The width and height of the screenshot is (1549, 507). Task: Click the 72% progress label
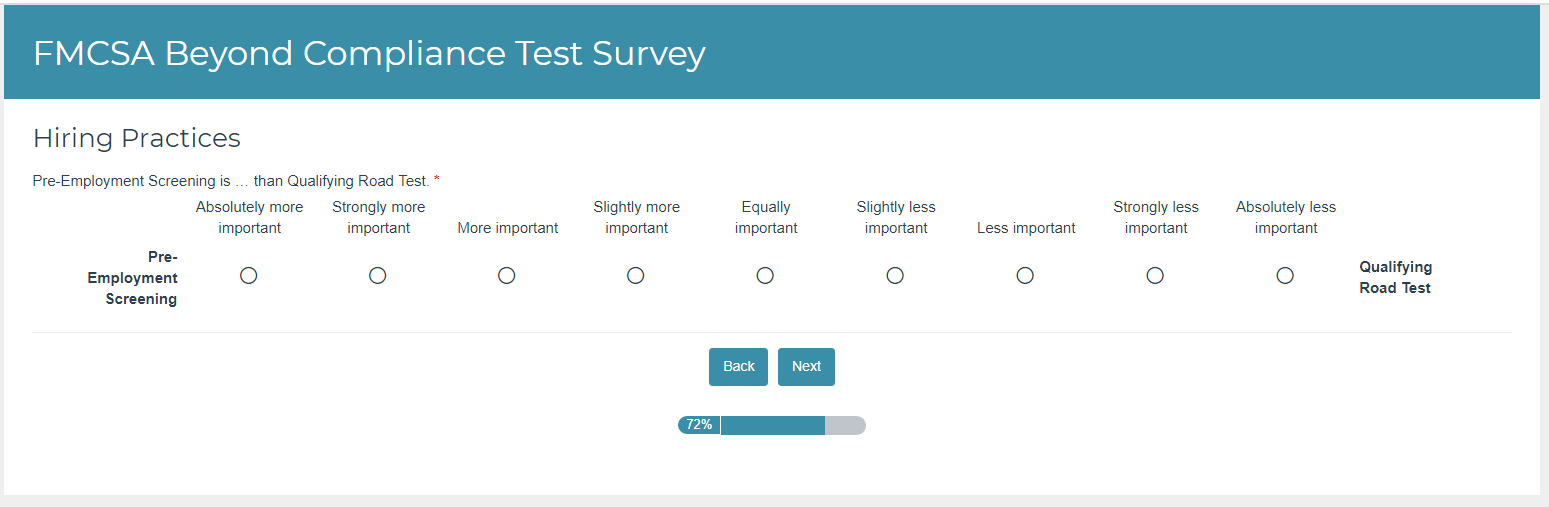pos(699,425)
